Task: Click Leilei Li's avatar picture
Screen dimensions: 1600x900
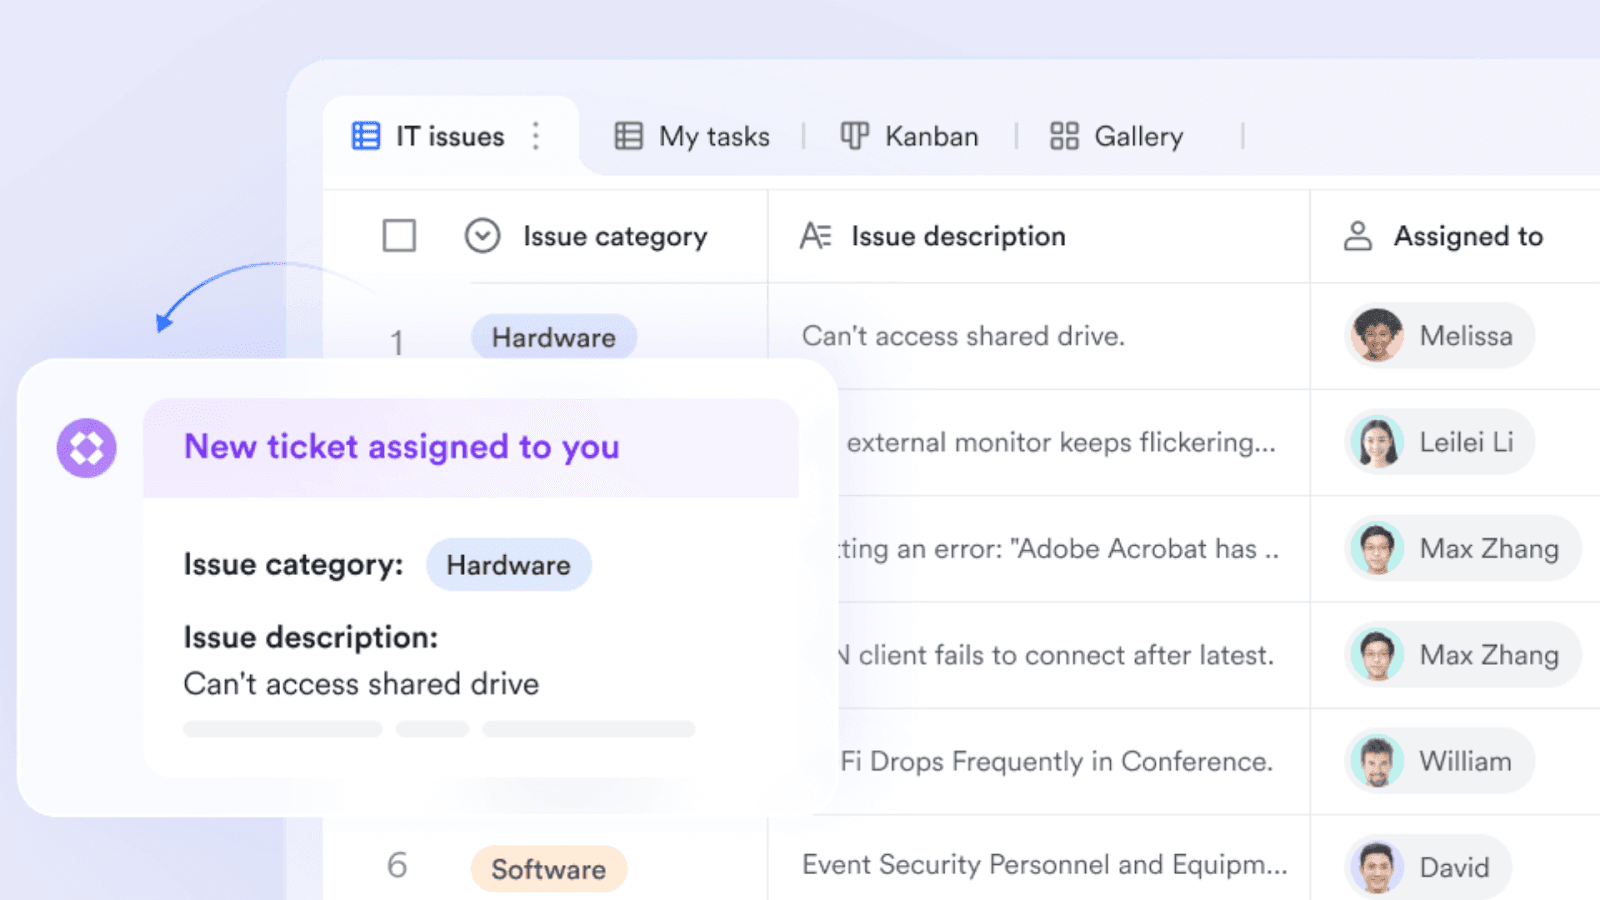Action: (x=1377, y=442)
